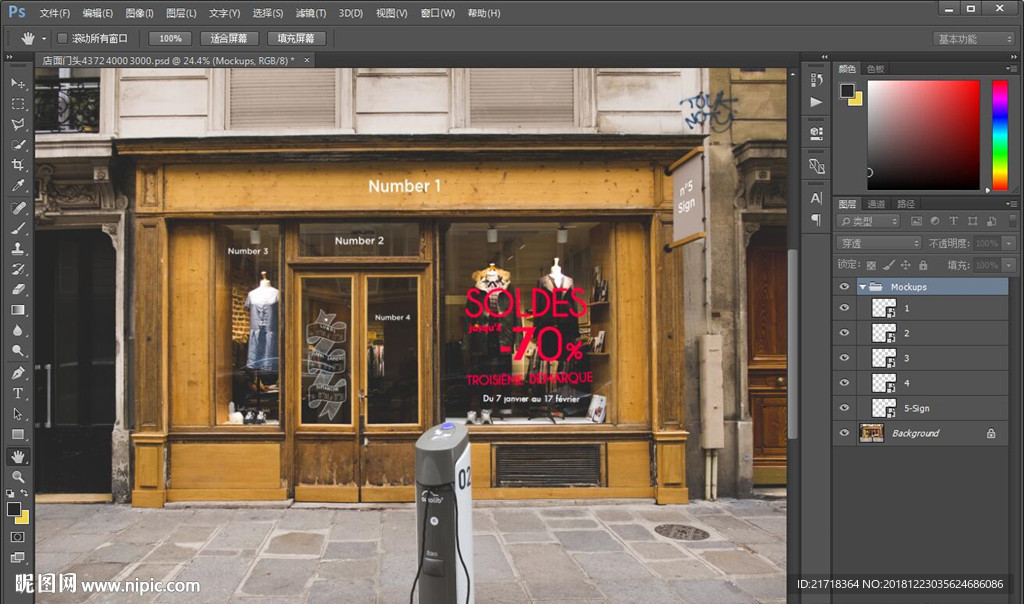Open the opacity dropdown arrow

point(1009,243)
